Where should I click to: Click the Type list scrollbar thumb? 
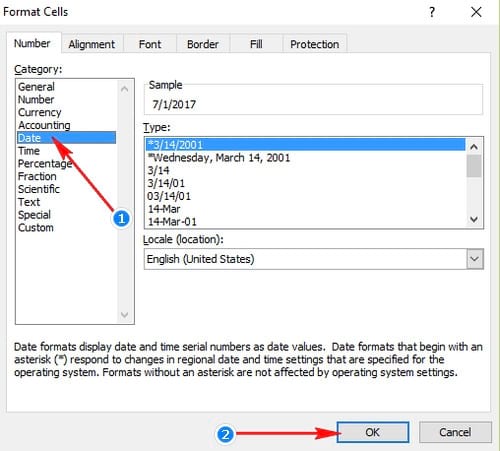(x=474, y=166)
